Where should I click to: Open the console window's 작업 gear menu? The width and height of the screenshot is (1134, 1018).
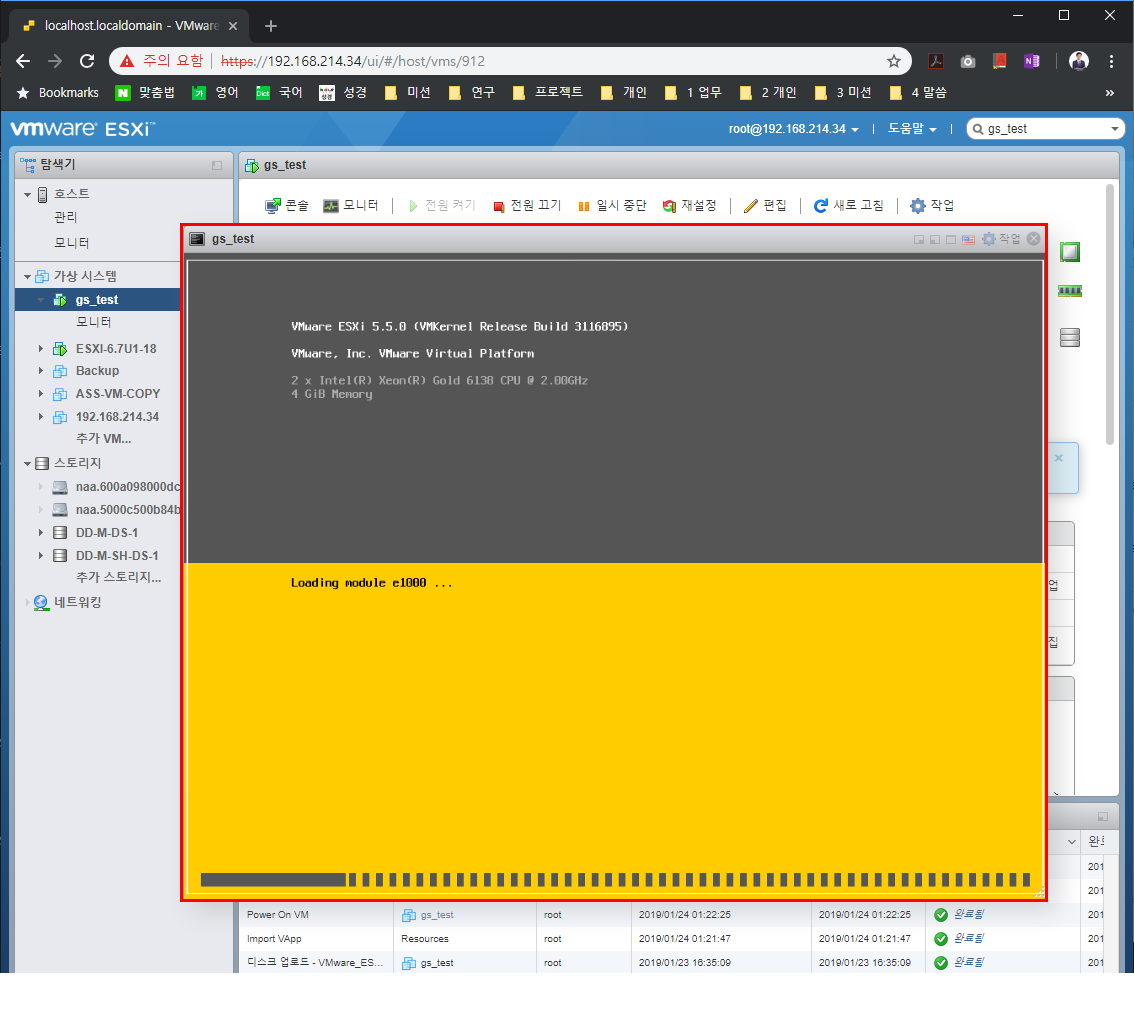coord(1001,239)
